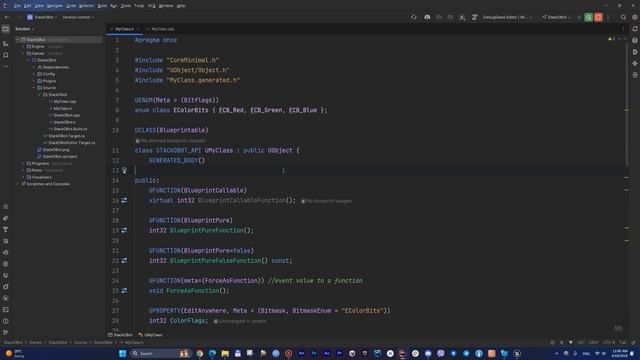Click the warnings indicator in editor corner
The image size is (640, 360).
[611, 39]
